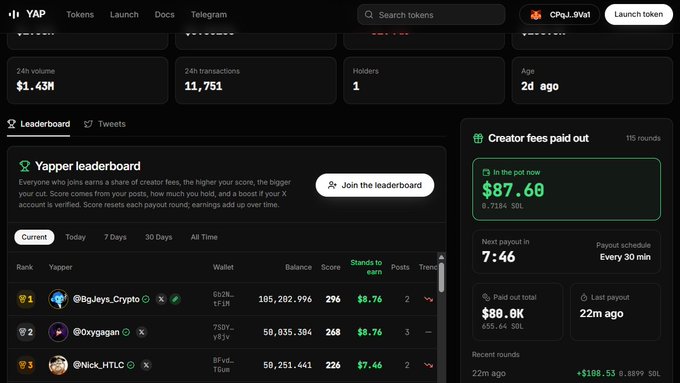The width and height of the screenshot is (680, 383).
Task: Click the $87.60 pot amount
Action: (x=513, y=190)
